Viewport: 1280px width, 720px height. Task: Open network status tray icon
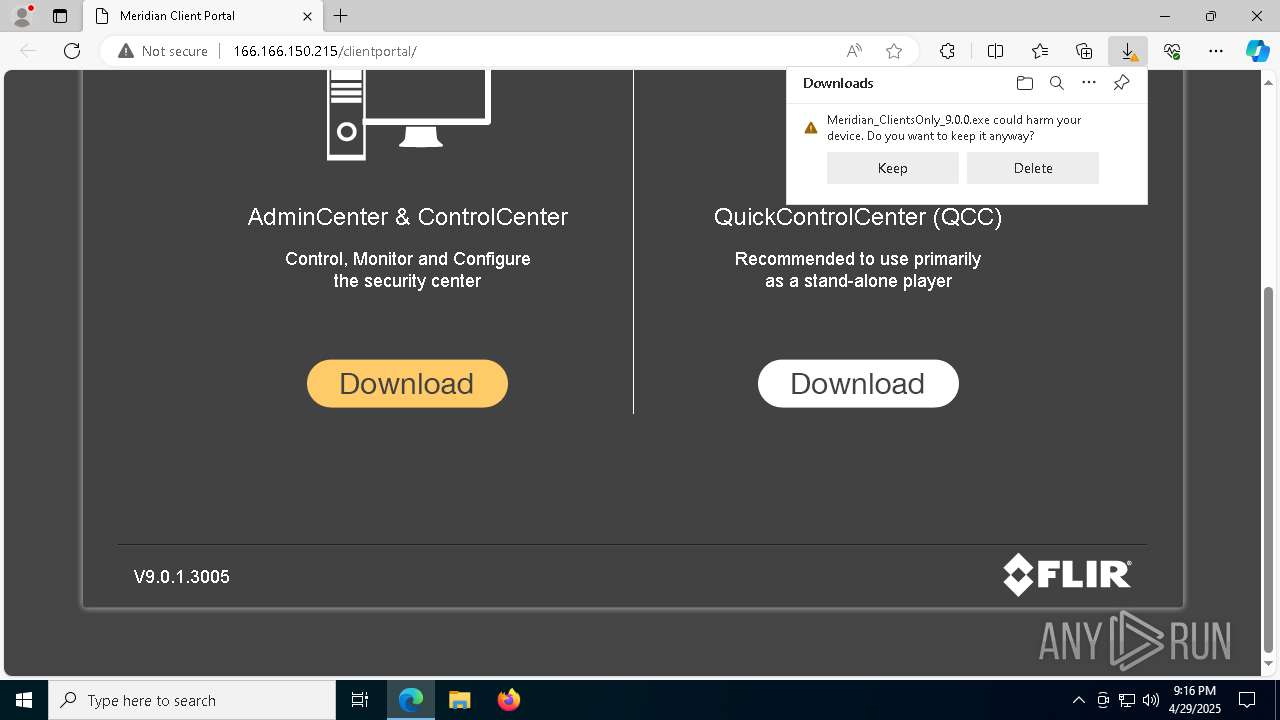point(1127,700)
